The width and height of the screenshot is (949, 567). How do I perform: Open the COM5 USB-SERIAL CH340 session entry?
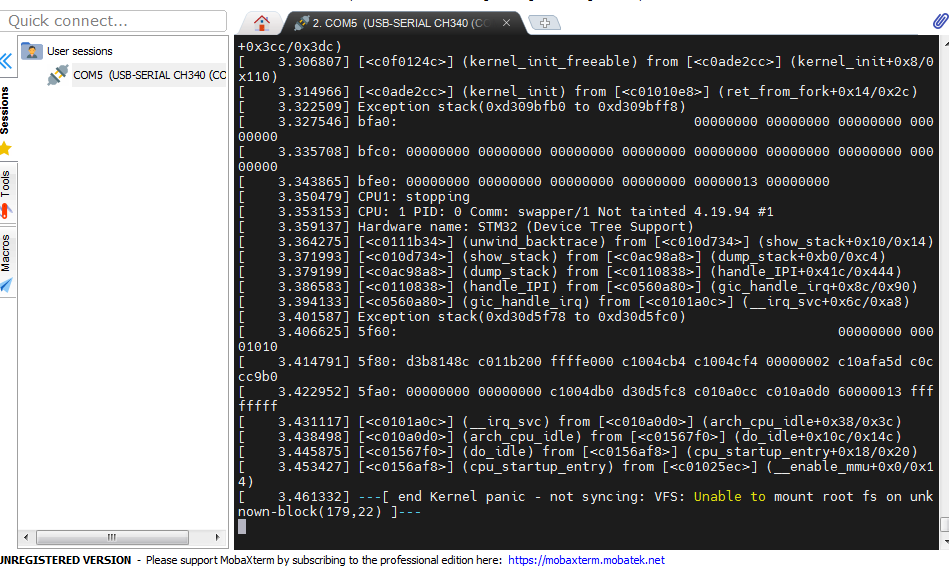(149, 75)
